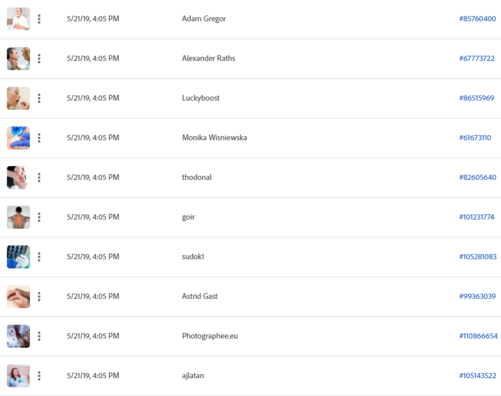Screen dimensions: 501x396
Task: Click the X-ray thumbnail by sudok1
Action: pyautogui.click(x=18, y=257)
